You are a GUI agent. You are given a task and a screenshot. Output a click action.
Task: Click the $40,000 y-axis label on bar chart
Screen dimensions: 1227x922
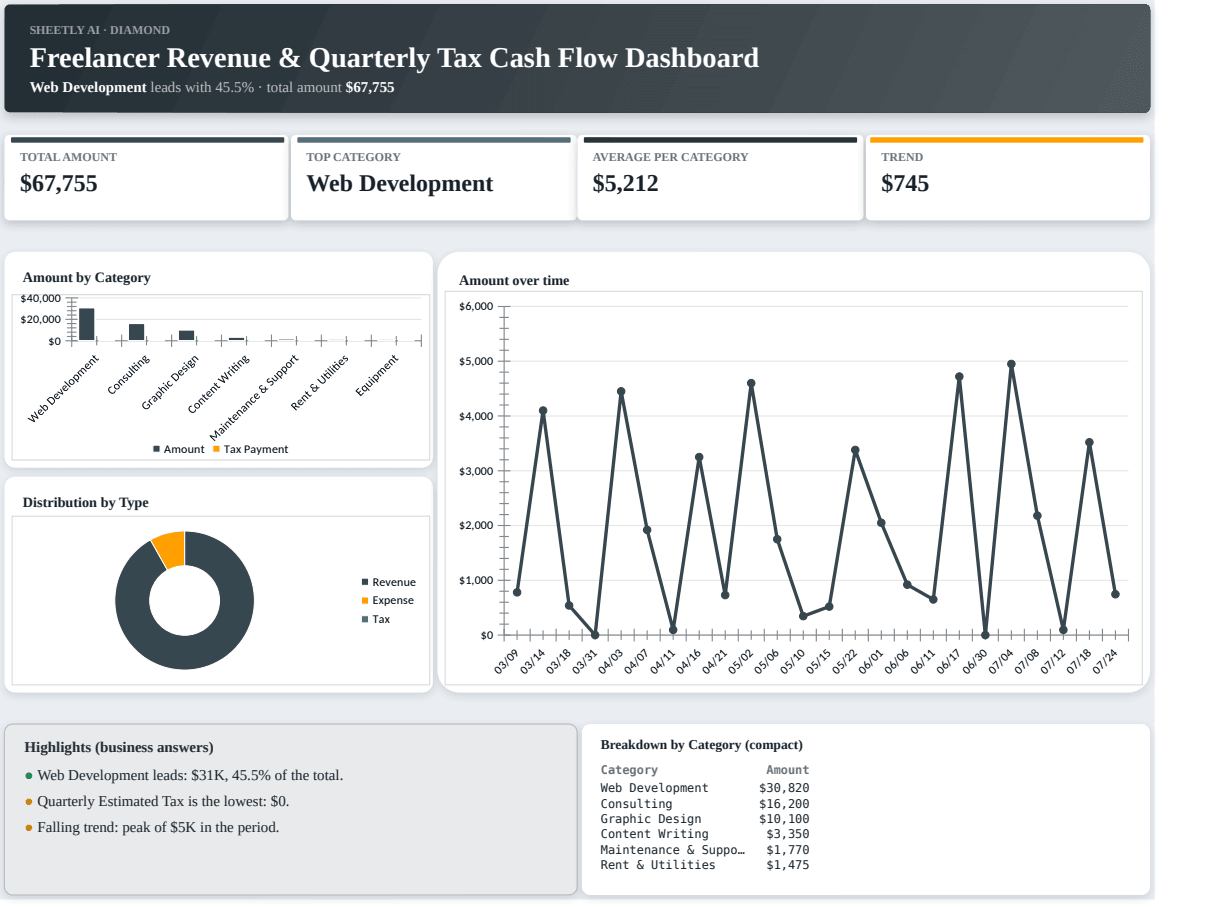point(41,298)
